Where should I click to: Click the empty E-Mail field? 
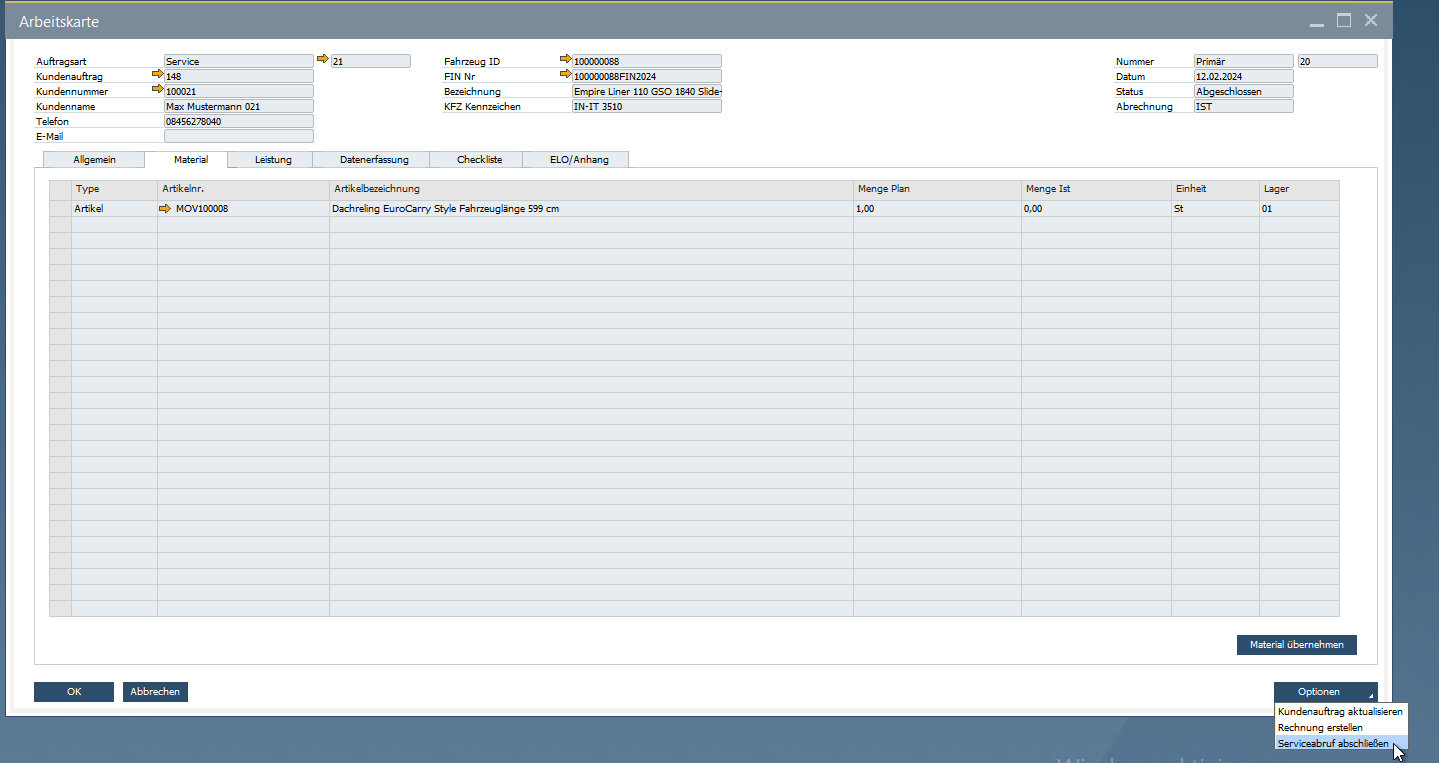click(x=238, y=136)
